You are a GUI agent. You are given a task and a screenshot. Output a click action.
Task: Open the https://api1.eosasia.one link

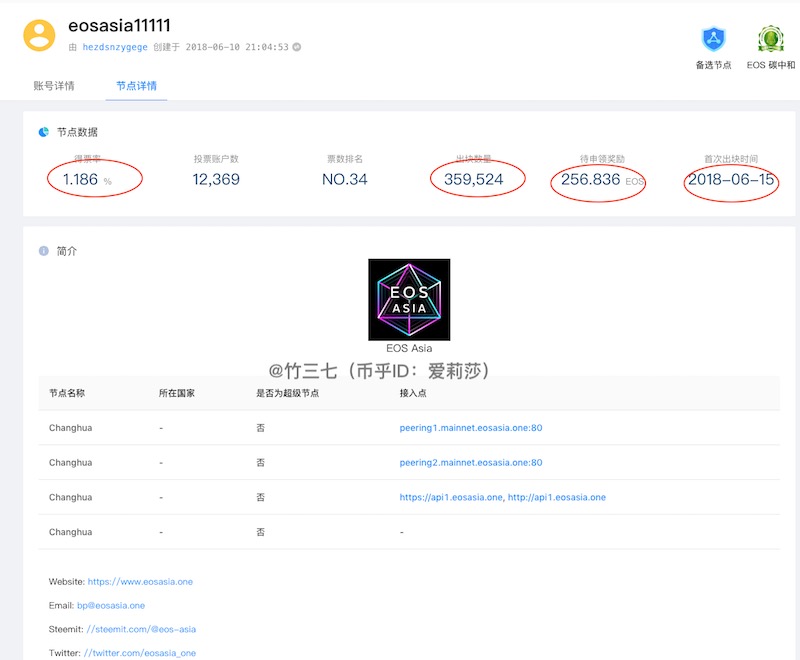click(x=451, y=497)
